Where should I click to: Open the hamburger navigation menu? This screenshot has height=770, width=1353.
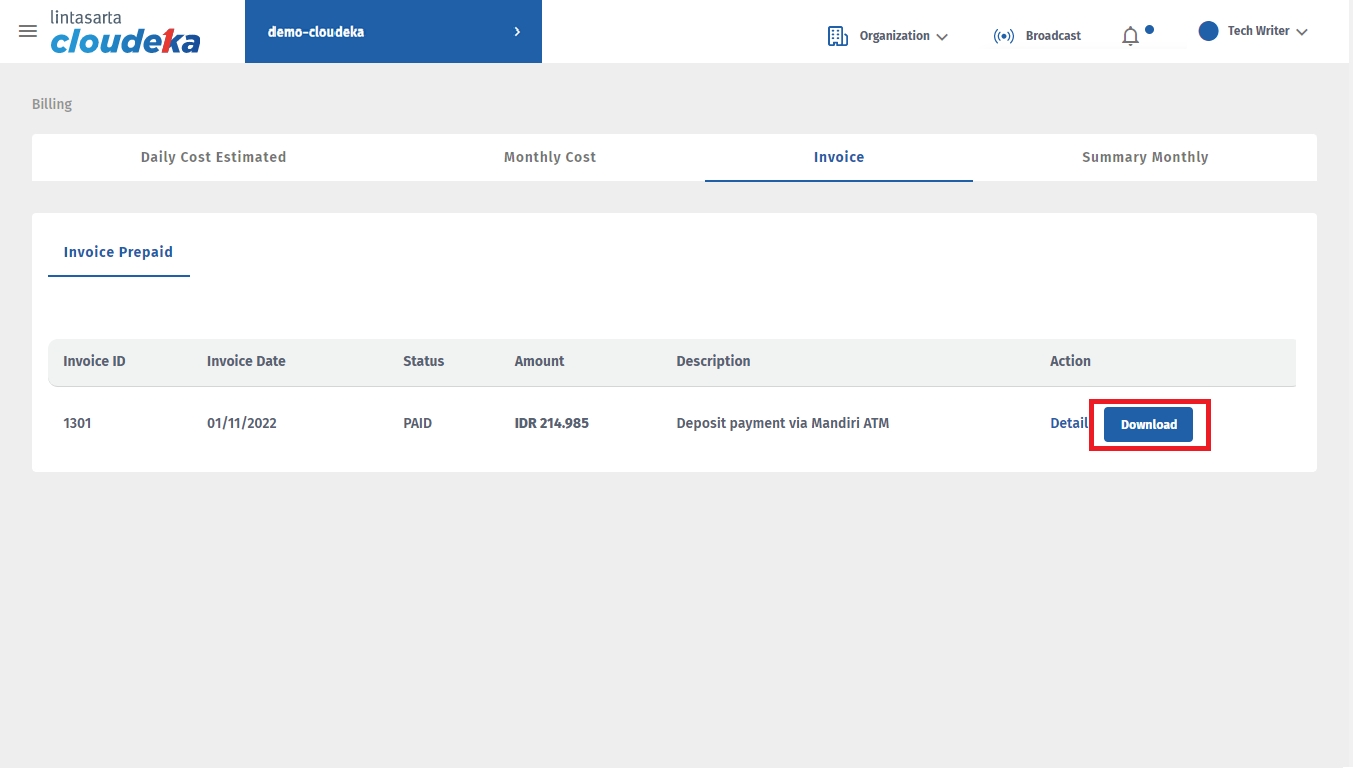[x=28, y=31]
